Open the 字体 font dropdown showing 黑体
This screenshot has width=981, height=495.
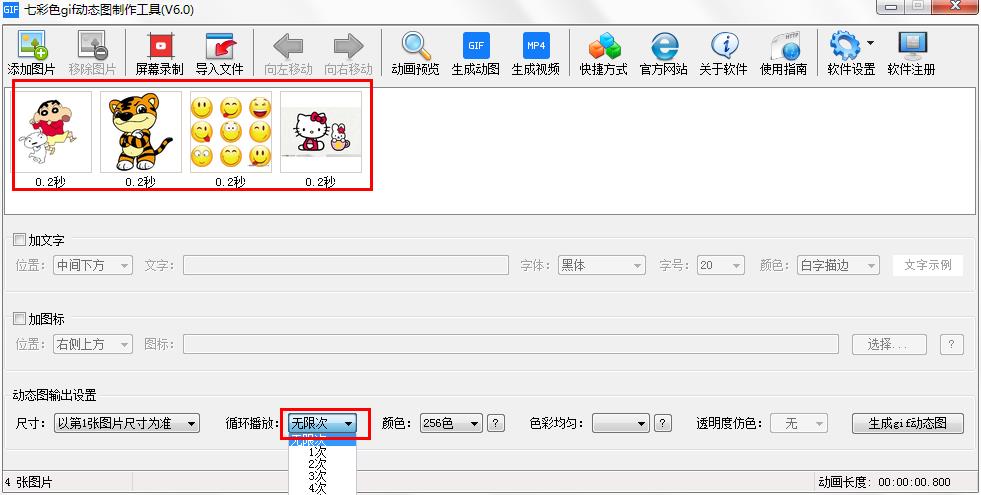click(x=601, y=265)
